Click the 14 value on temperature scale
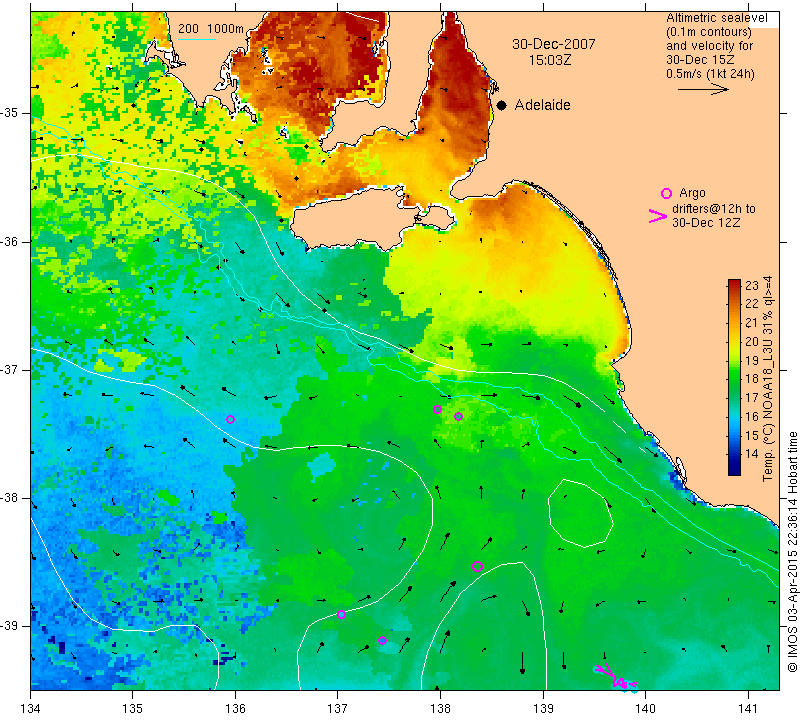 coord(752,453)
